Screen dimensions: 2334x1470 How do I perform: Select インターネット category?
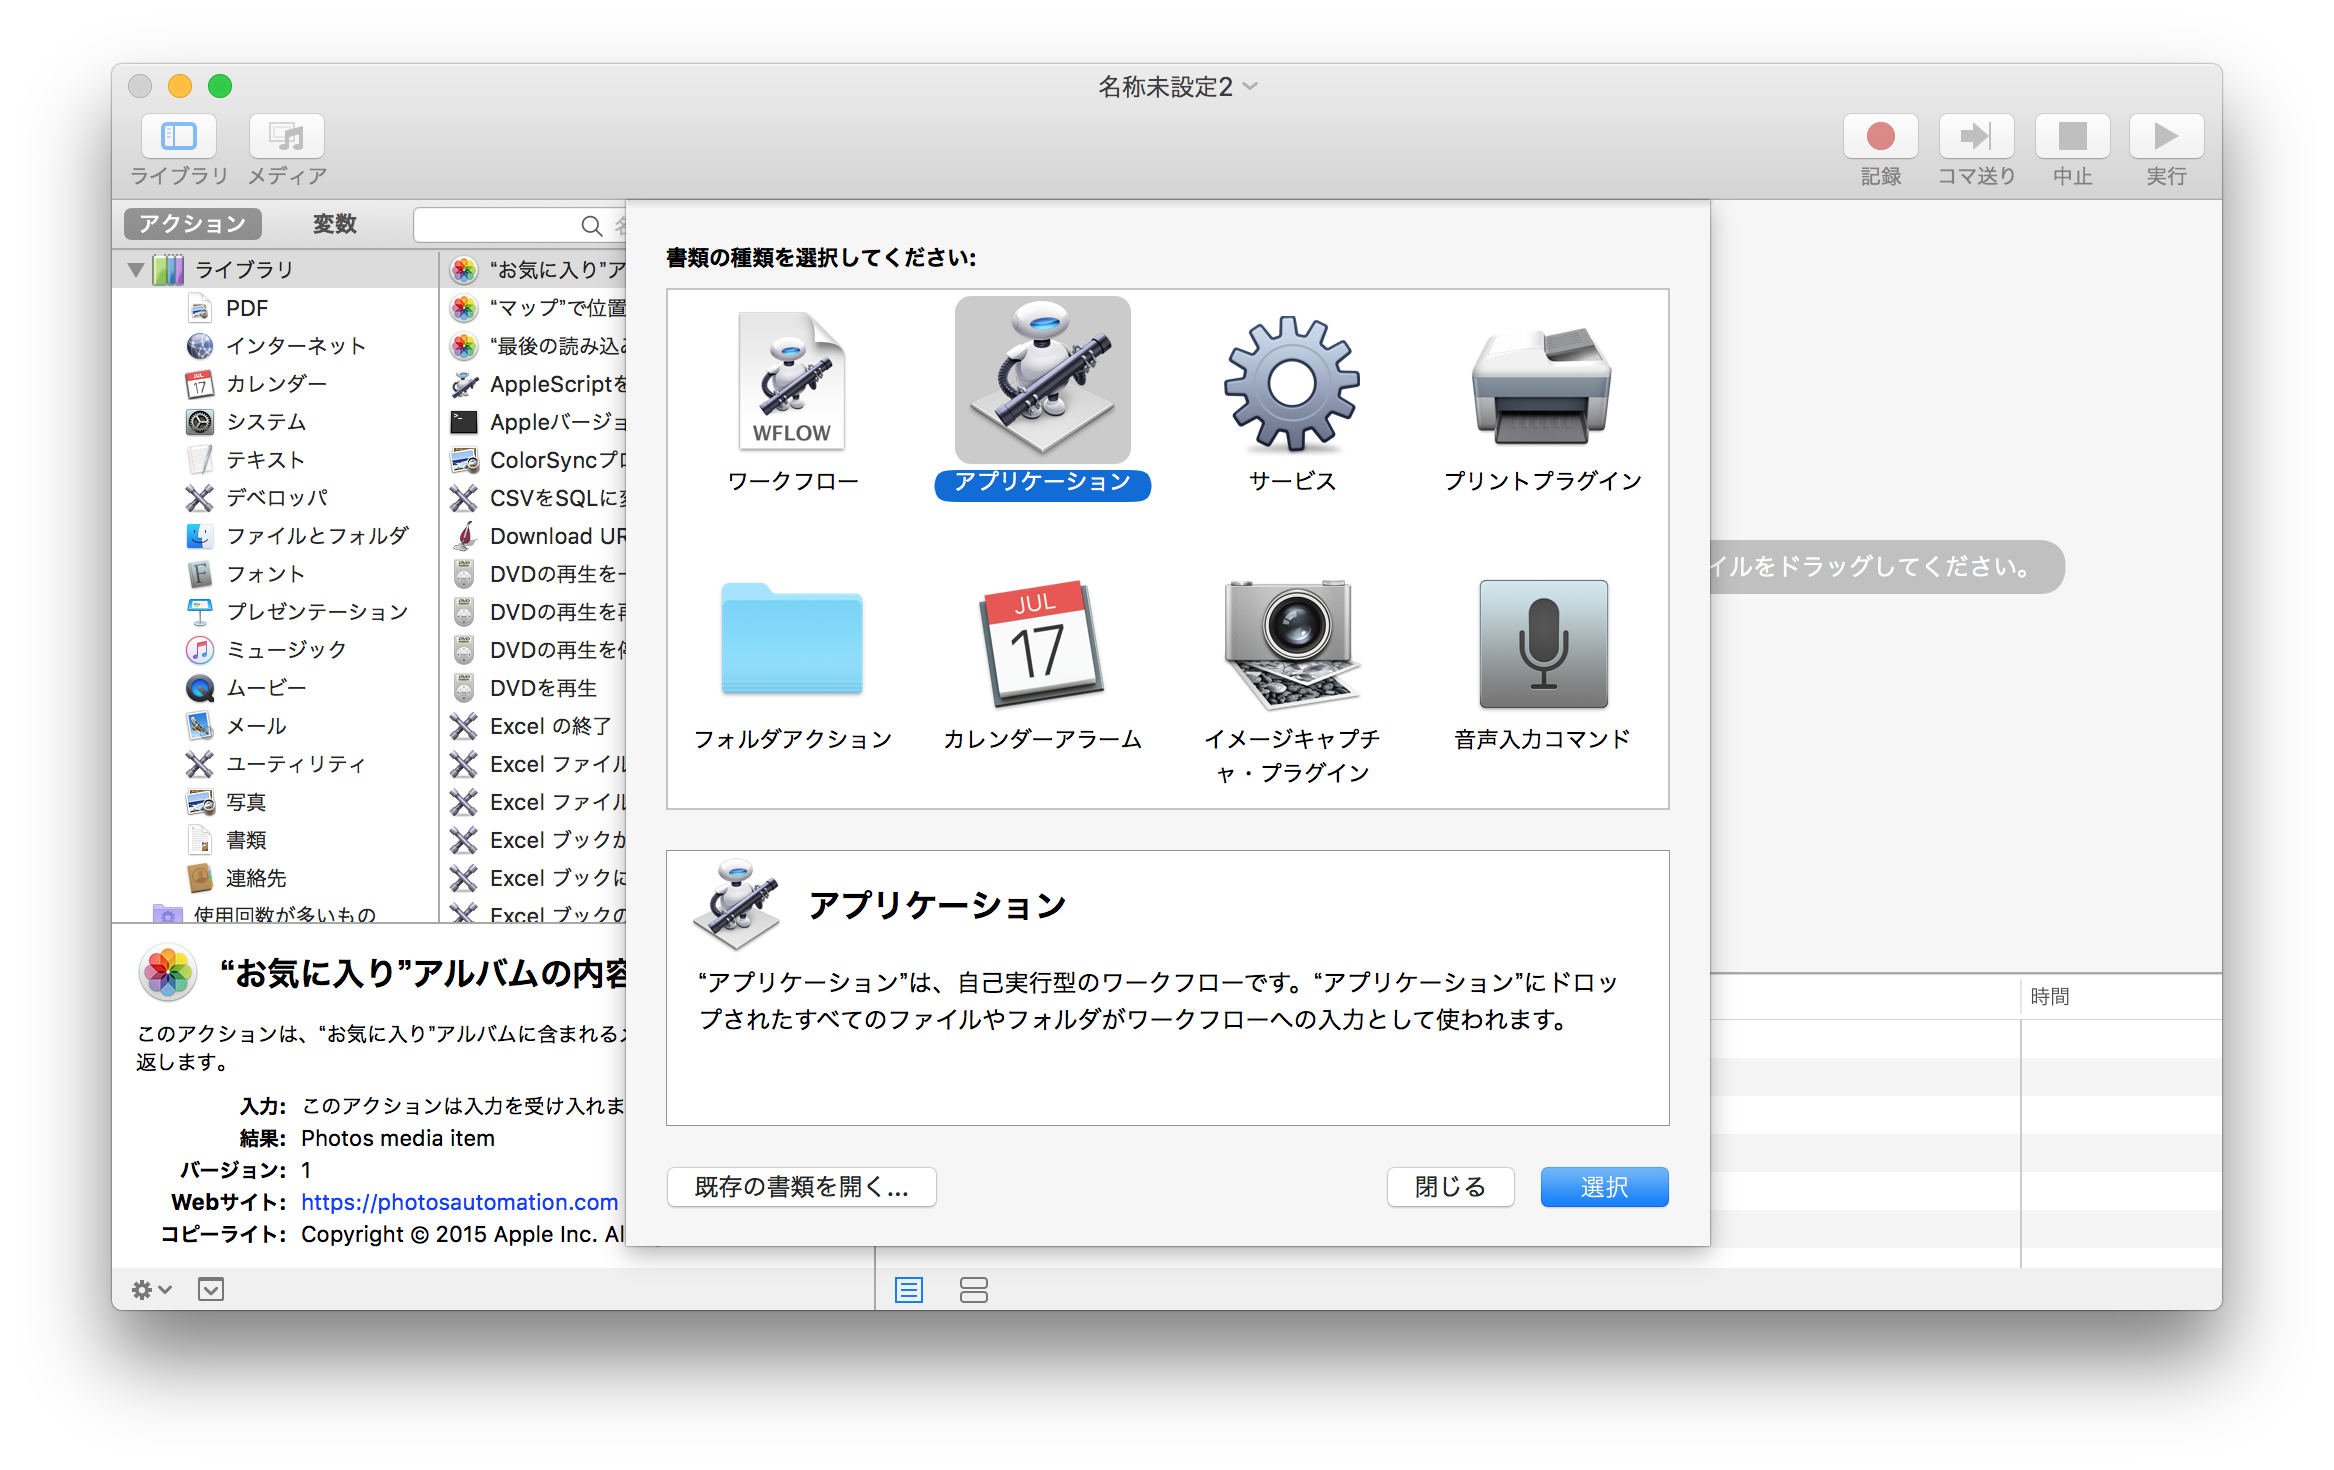pos(276,346)
